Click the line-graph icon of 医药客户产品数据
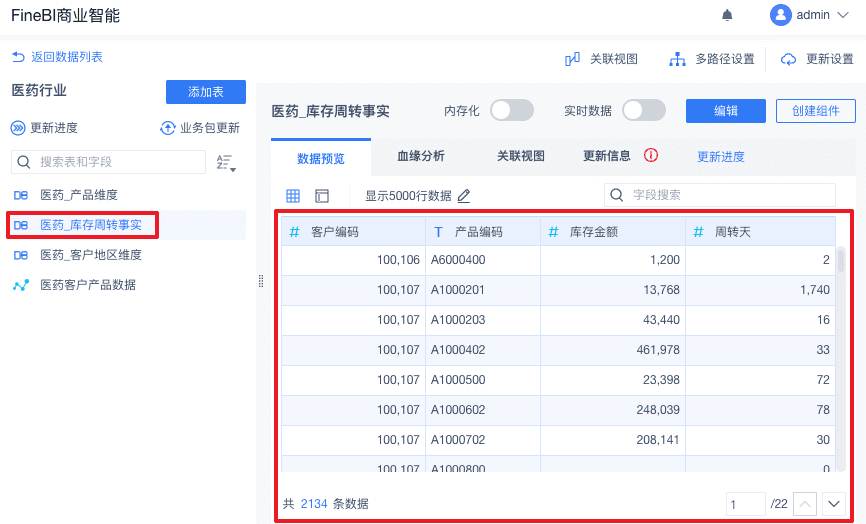866x524 pixels. click(21, 285)
